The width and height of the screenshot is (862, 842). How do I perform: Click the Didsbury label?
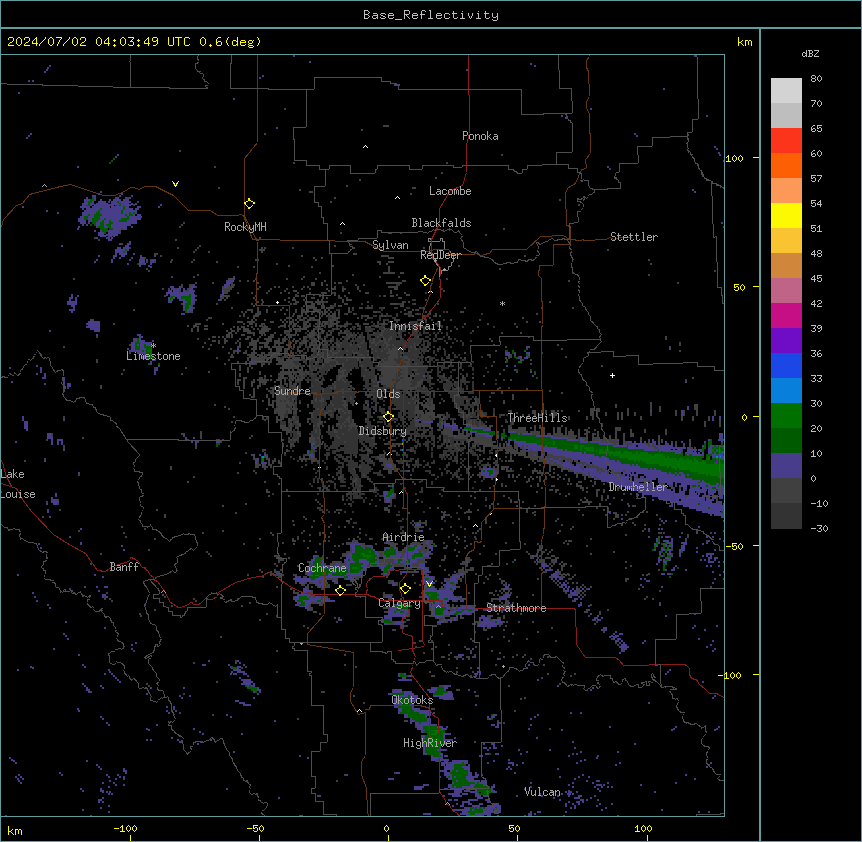click(x=383, y=431)
